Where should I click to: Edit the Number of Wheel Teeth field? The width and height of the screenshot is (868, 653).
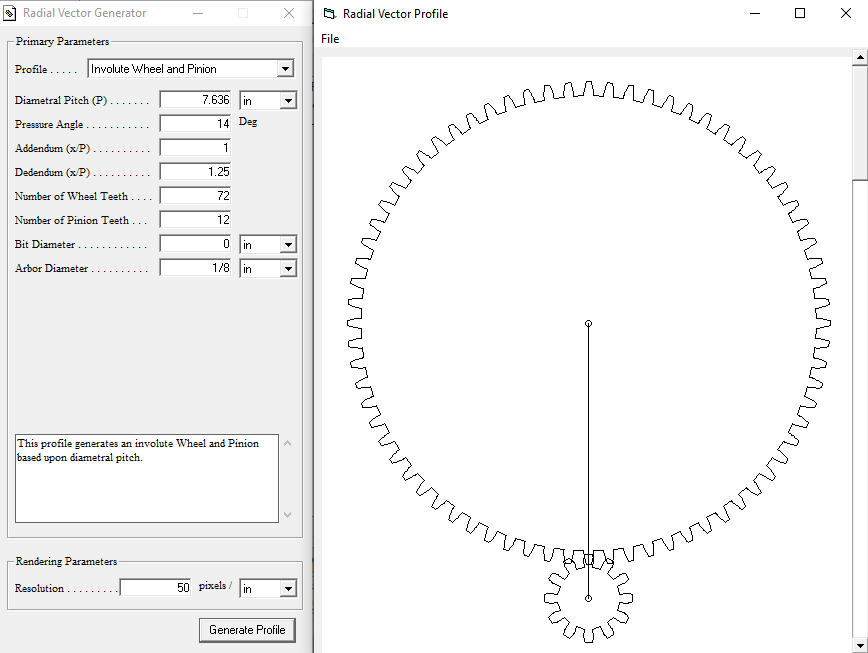[194, 195]
